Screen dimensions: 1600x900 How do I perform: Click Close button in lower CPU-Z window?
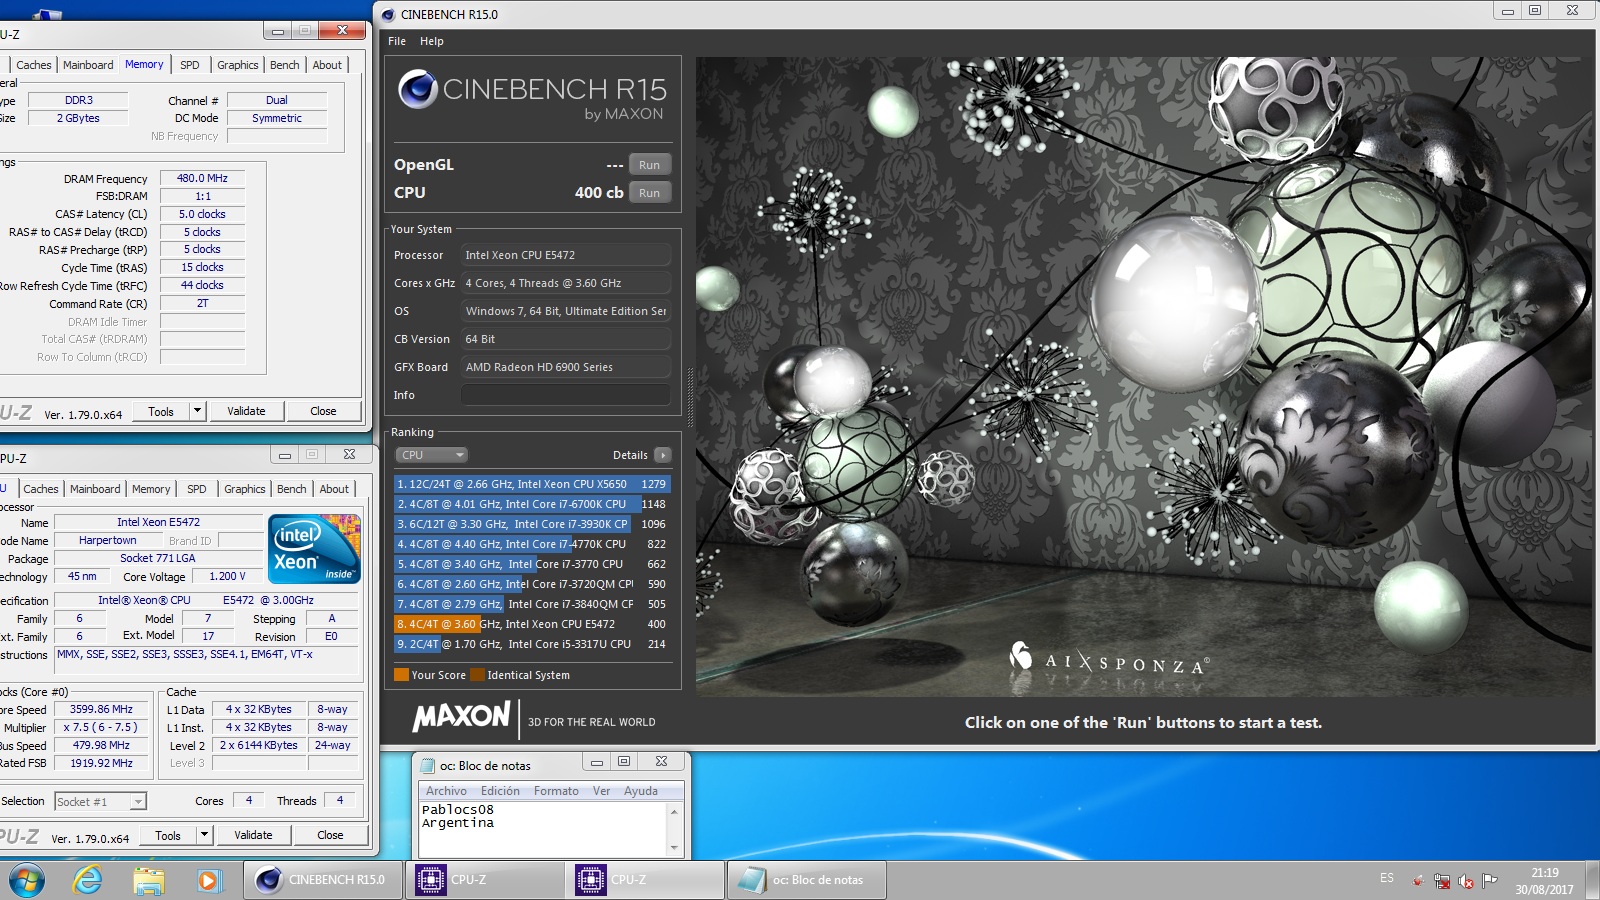point(330,835)
